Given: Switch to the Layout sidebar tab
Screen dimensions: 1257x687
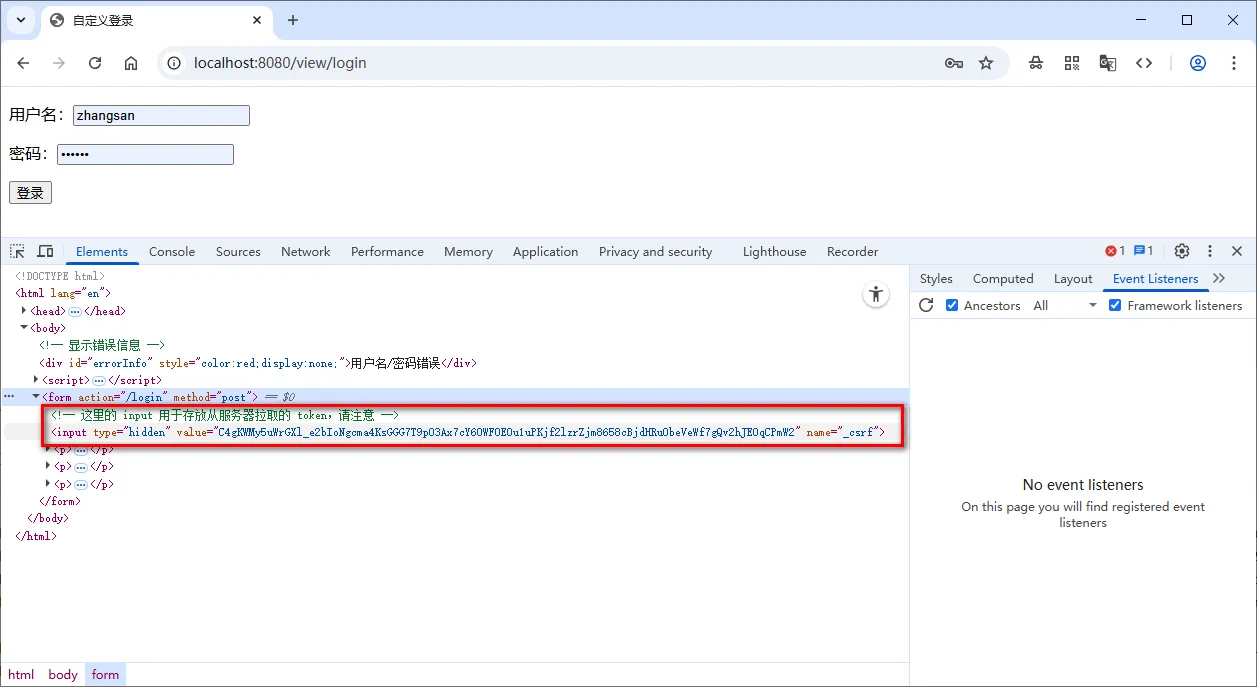Looking at the screenshot, I should 1073,278.
